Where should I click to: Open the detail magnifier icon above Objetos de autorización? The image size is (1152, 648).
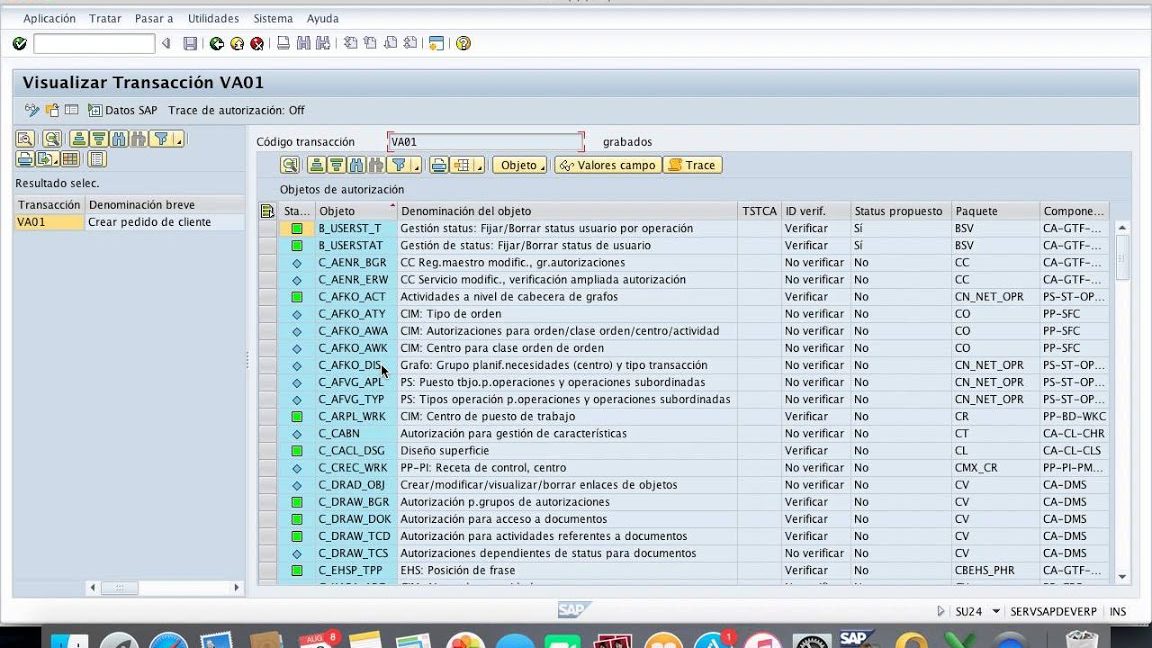pyautogui.click(x=289, y=165)
